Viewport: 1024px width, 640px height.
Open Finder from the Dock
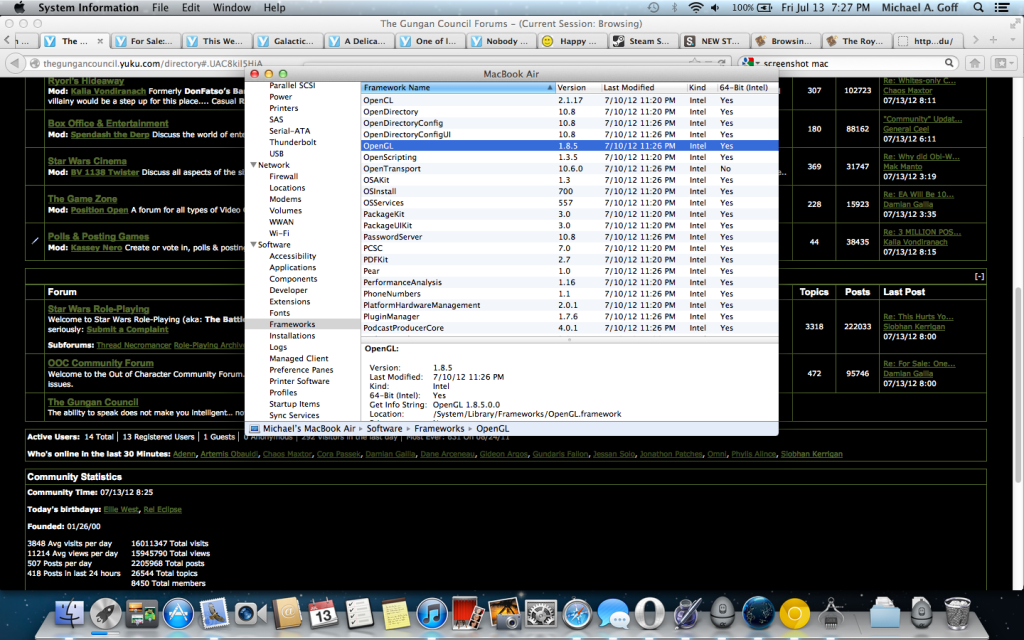69,615
